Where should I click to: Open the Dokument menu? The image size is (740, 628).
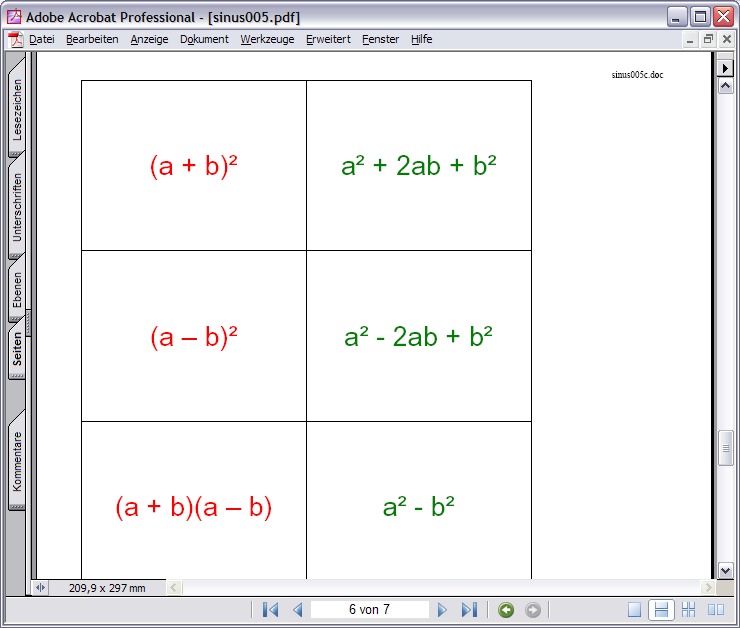[x=204, y=39]
